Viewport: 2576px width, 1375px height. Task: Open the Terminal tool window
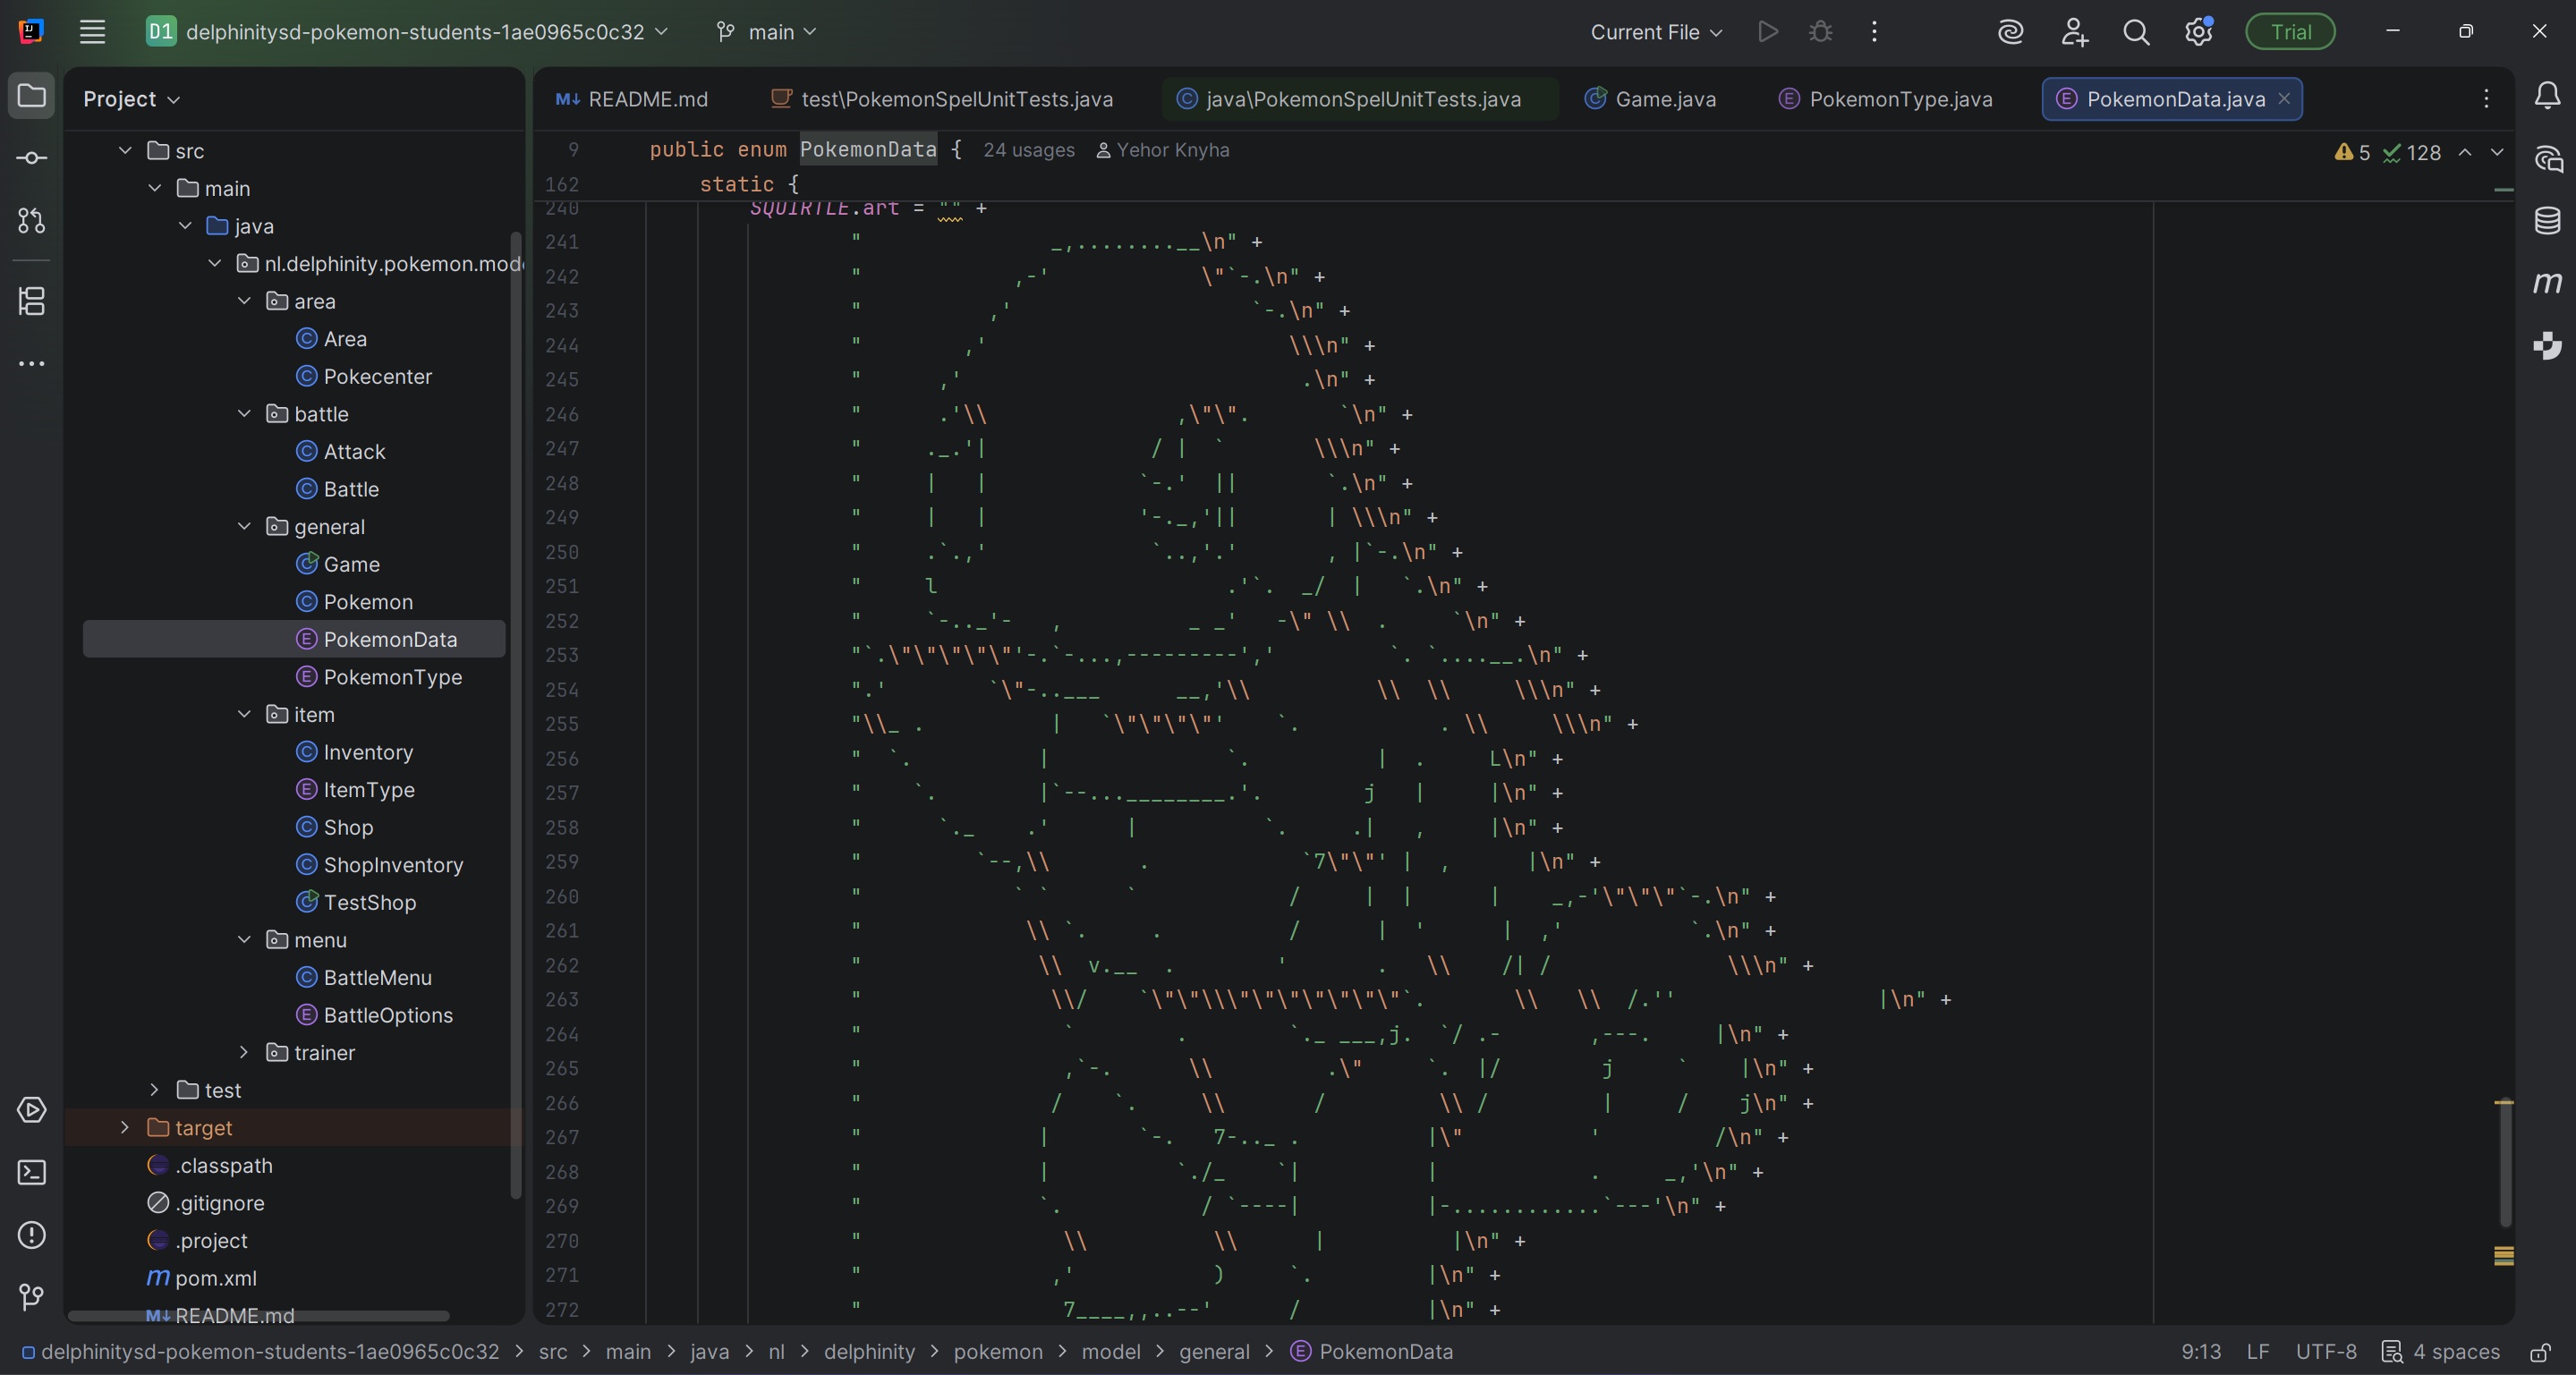31,1172
